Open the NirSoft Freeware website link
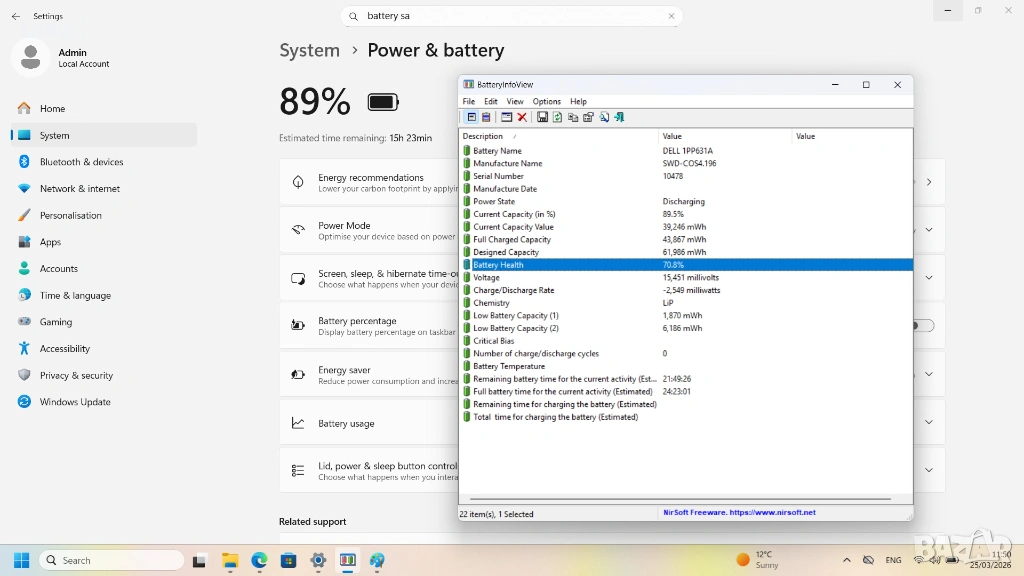Screen dimensions: 1024x576 click(x=739, y=513)
